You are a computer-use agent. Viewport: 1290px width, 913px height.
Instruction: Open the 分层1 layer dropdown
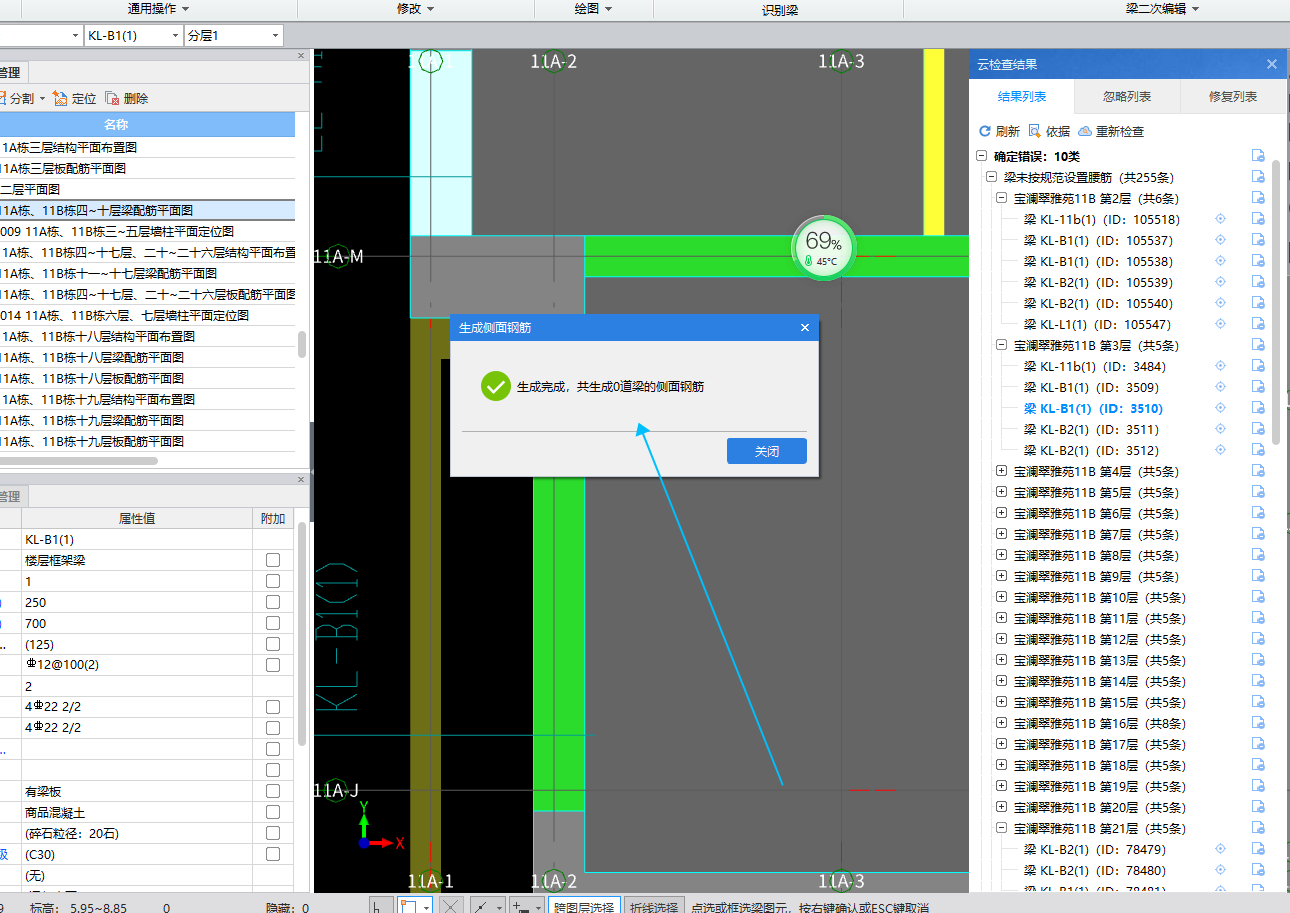pos(275,36)
